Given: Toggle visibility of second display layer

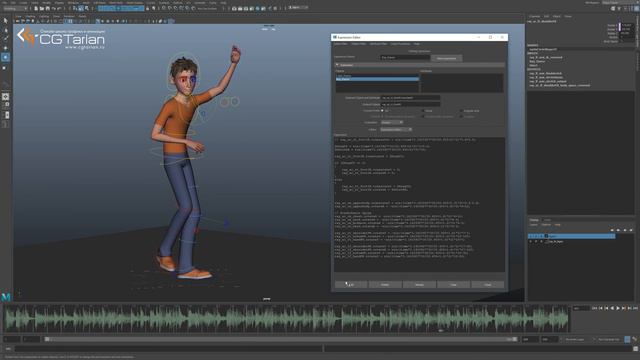Looking at the screenshot, I should tap(531, 242).
